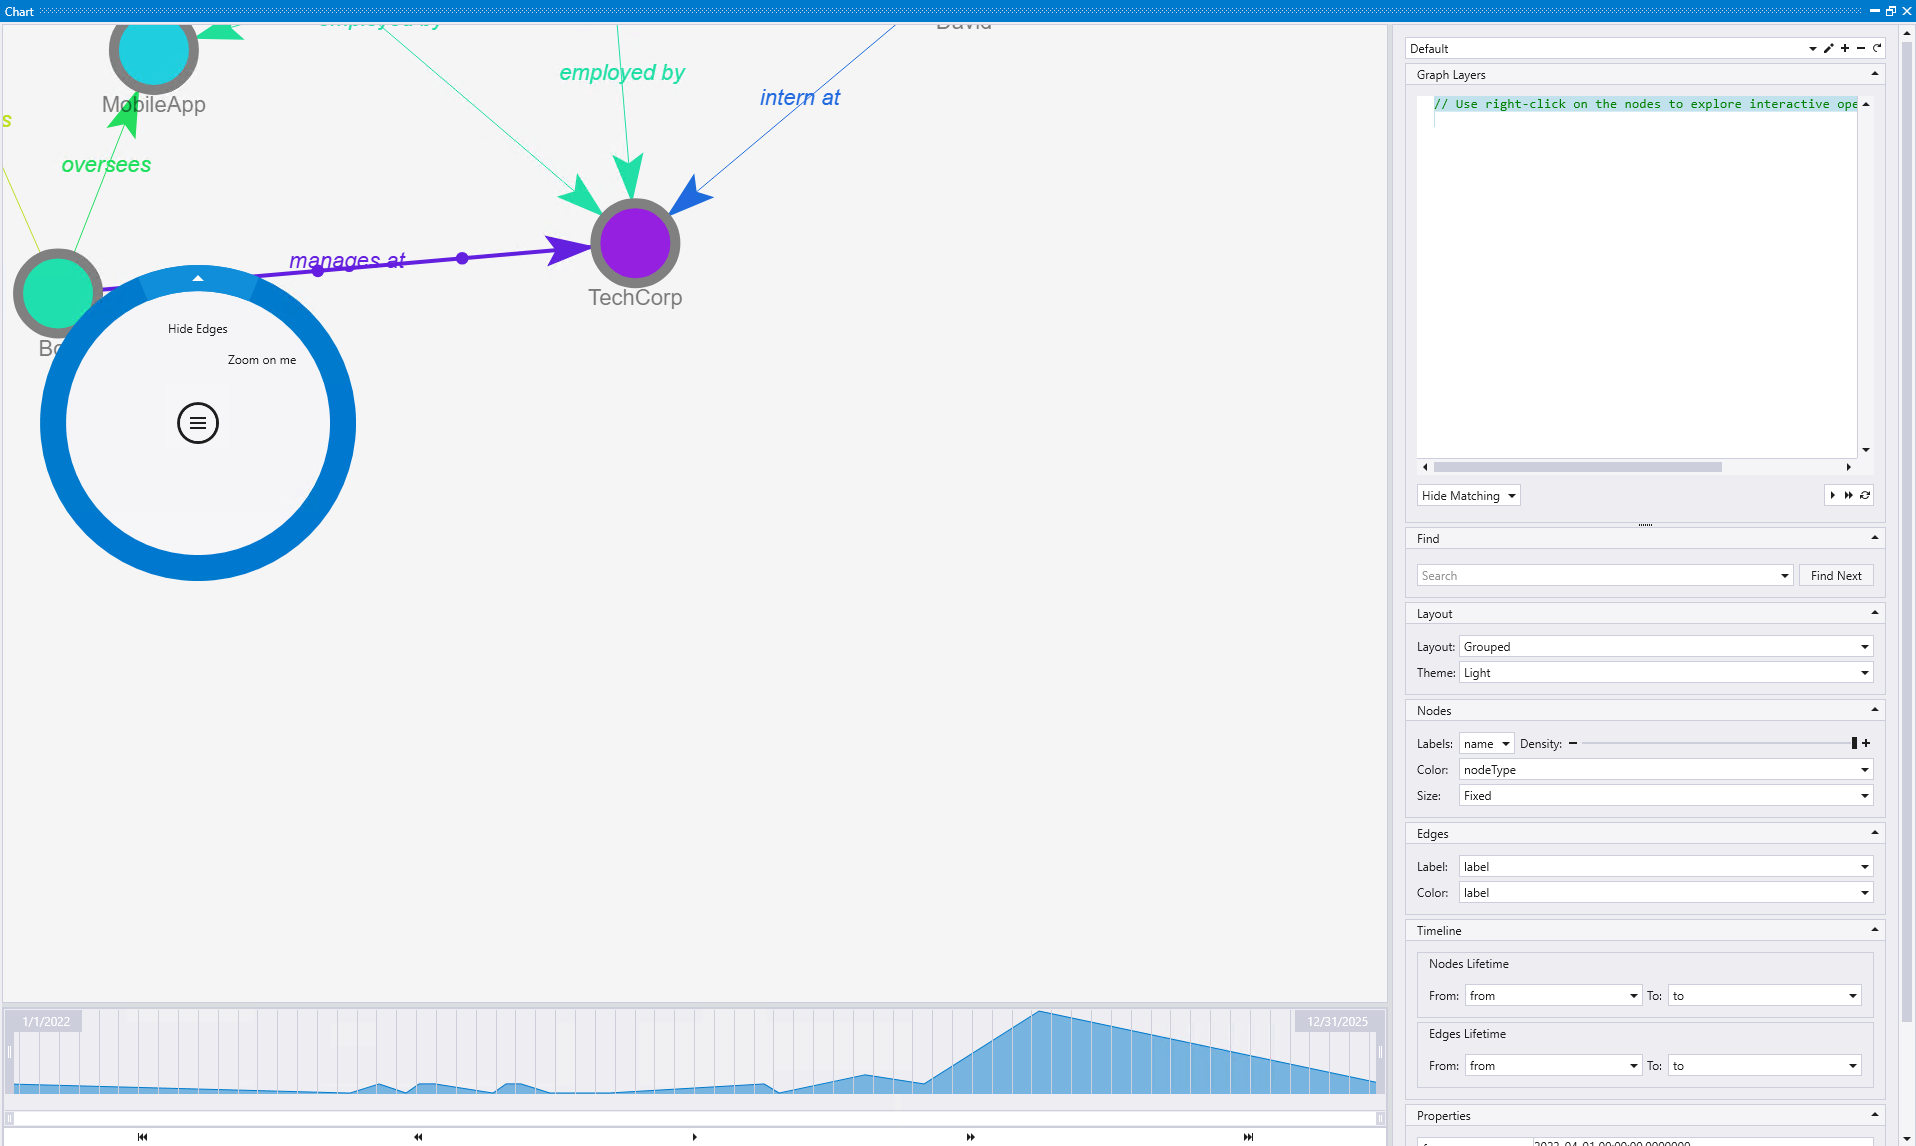Increase node density with the plus icon

pyautogui.click(x=1866, y=743)
